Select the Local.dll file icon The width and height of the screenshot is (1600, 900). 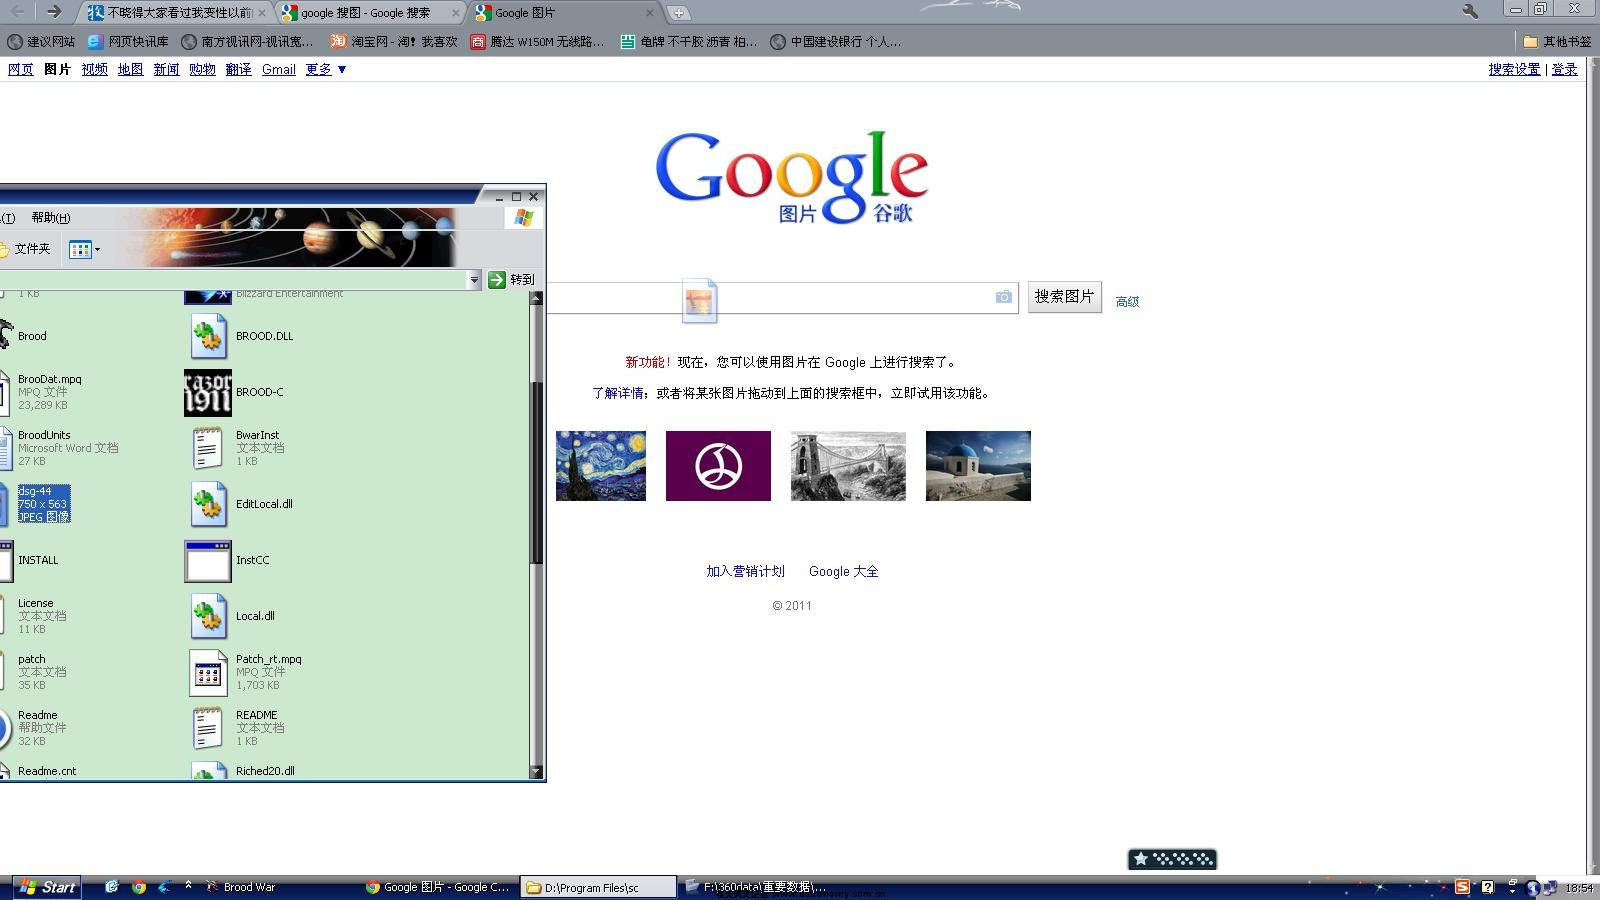(x=208, y=616)
